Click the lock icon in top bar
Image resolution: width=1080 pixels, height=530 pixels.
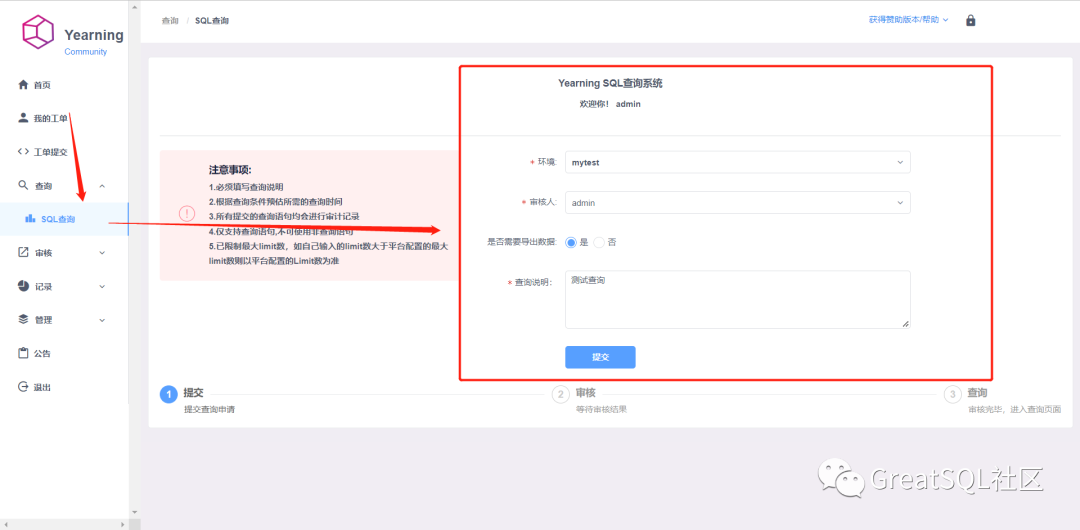coord(970,21)
